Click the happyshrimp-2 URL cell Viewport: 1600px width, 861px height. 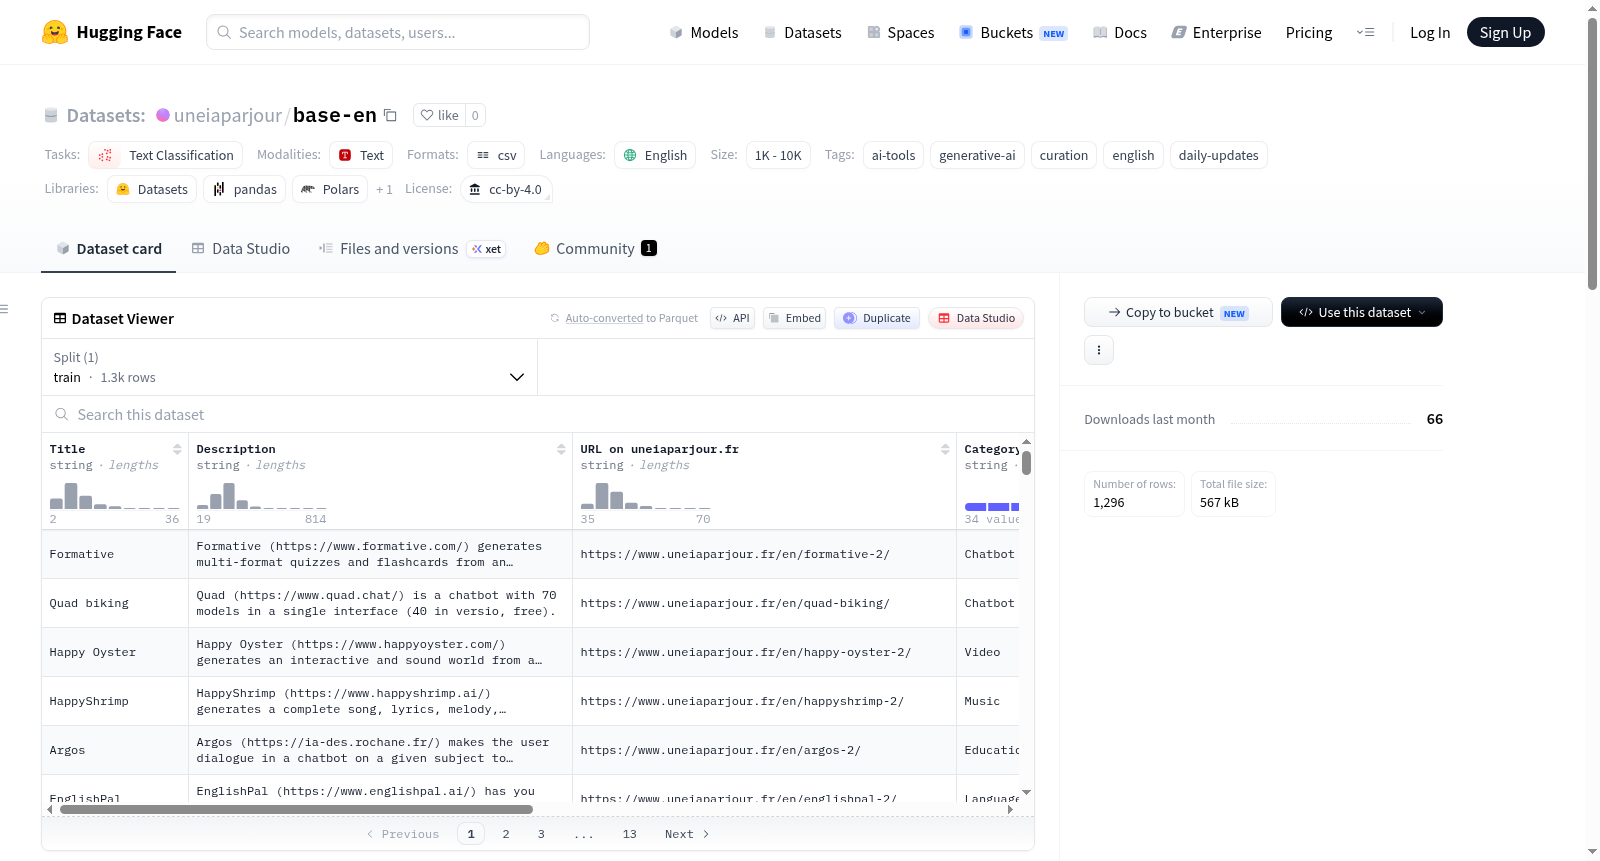click(x=764, y=701)
